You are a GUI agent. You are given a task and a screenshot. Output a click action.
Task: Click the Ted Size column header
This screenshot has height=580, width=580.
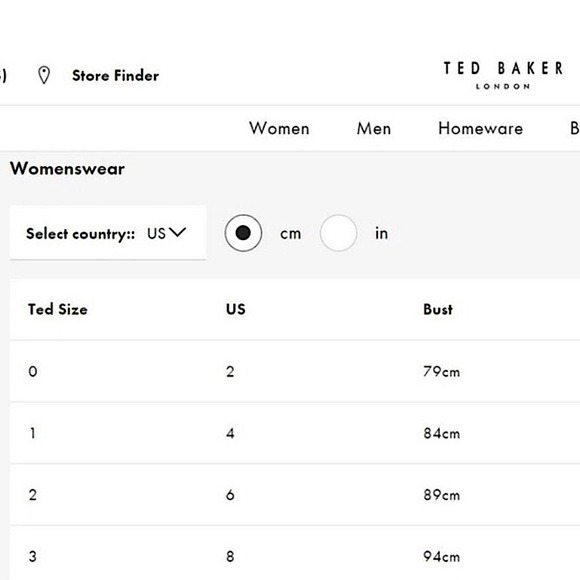point(58,309)
